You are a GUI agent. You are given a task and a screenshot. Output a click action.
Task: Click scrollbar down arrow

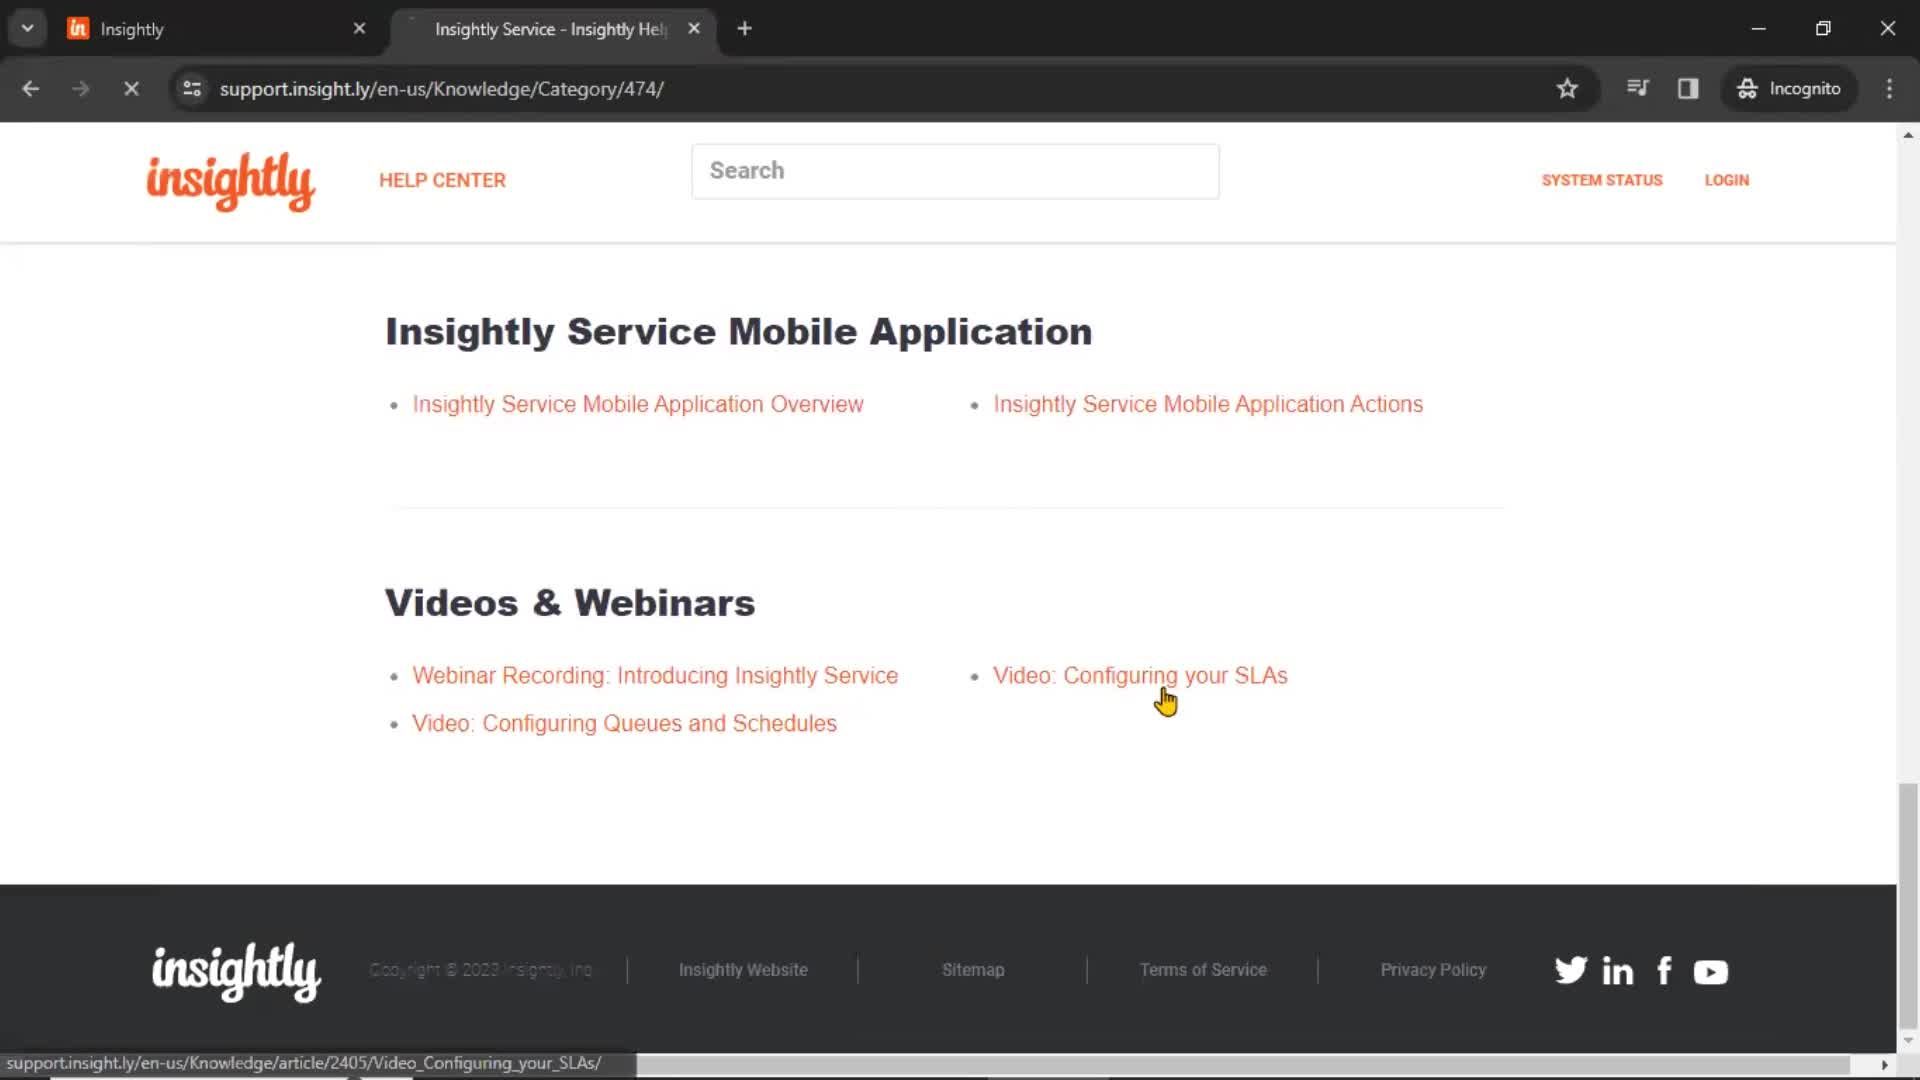1908,1041
